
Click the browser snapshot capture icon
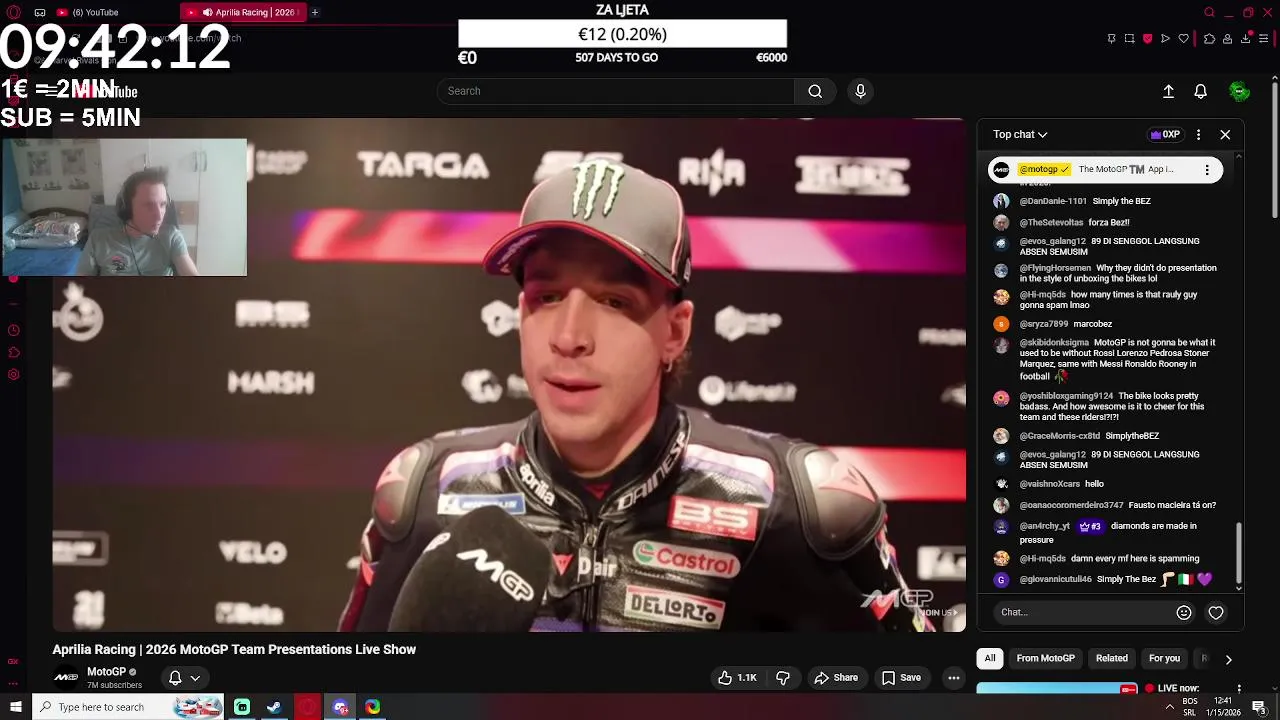pyautogui.click(x=1129, y=39)
